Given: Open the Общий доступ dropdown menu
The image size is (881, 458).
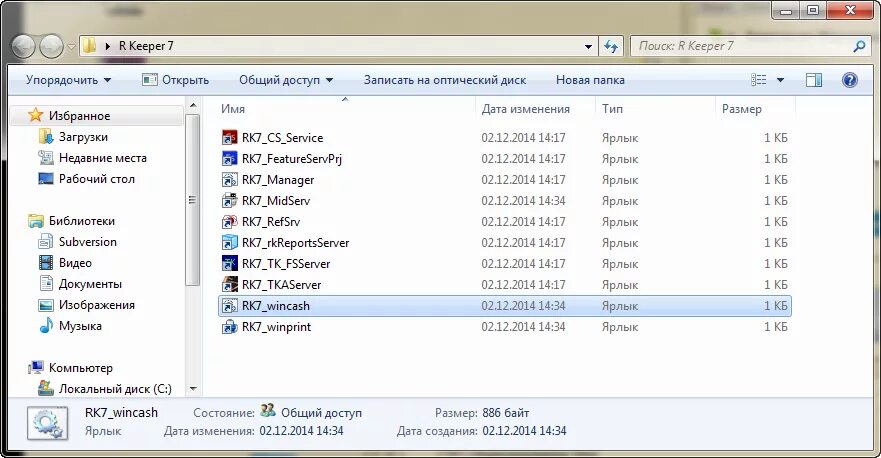Looking at the screenshot, I should coord(286,80).
